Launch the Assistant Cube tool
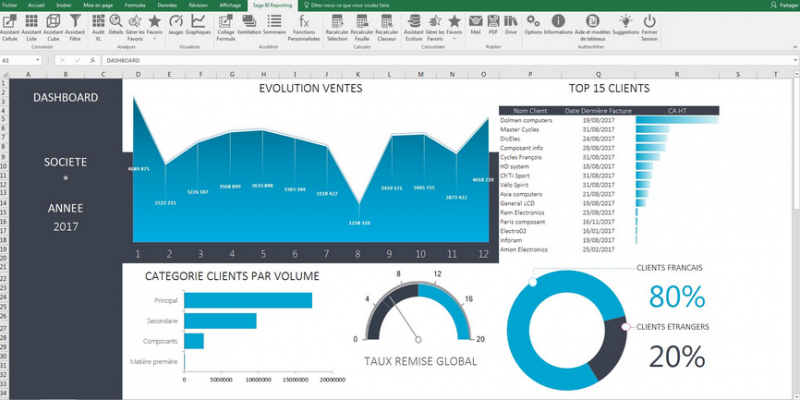800x400 pixels. [55, 25]
